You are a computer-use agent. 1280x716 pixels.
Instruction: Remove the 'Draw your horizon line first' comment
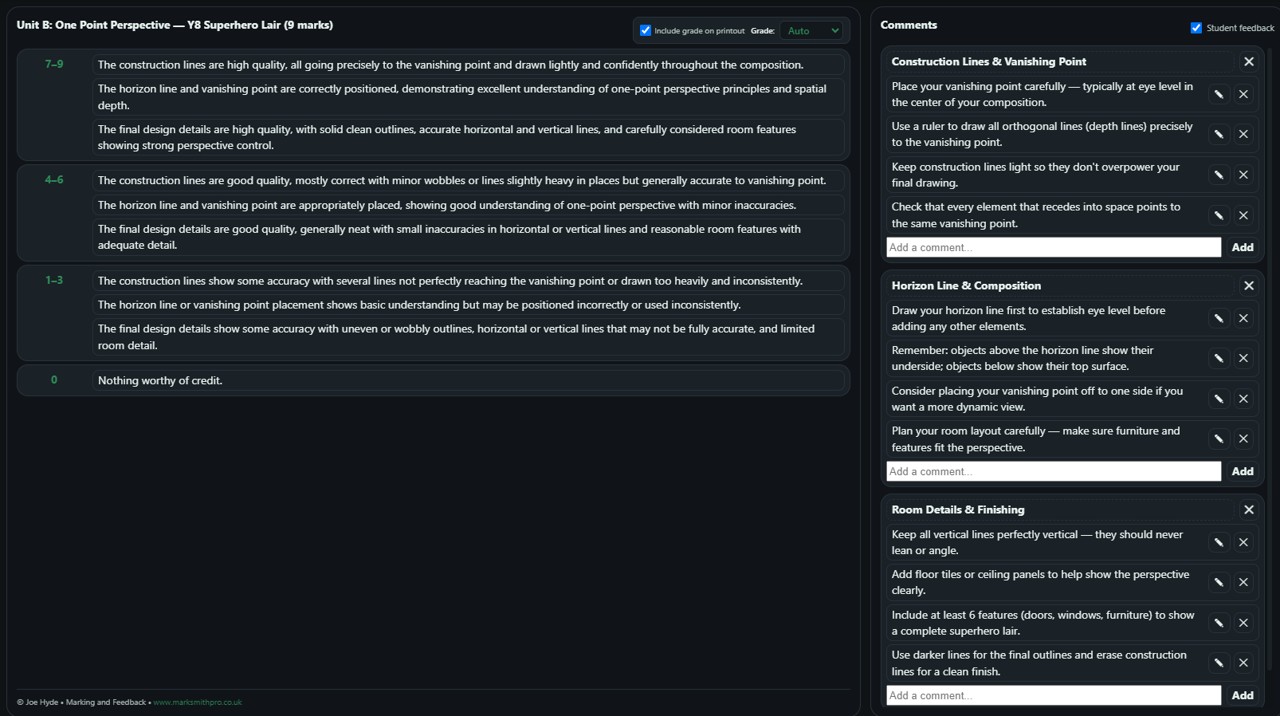click(x=1243, y=318)
